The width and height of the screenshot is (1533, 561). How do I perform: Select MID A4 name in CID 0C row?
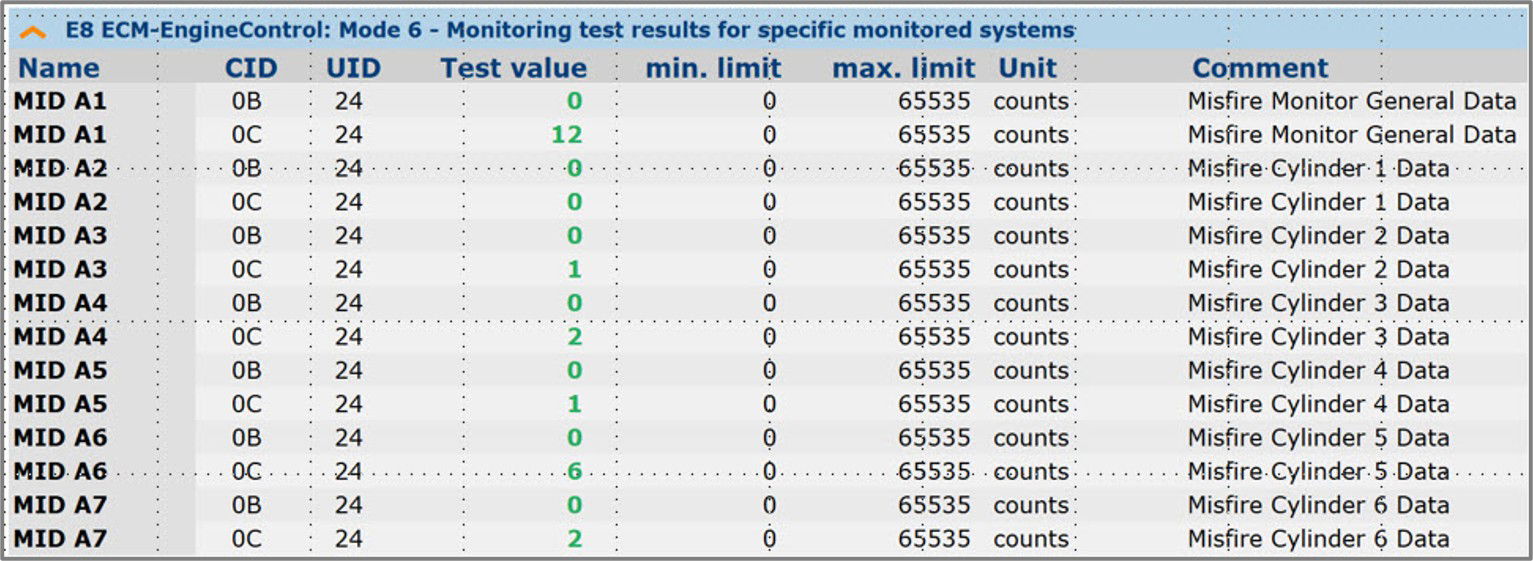(x=60, y=337)
